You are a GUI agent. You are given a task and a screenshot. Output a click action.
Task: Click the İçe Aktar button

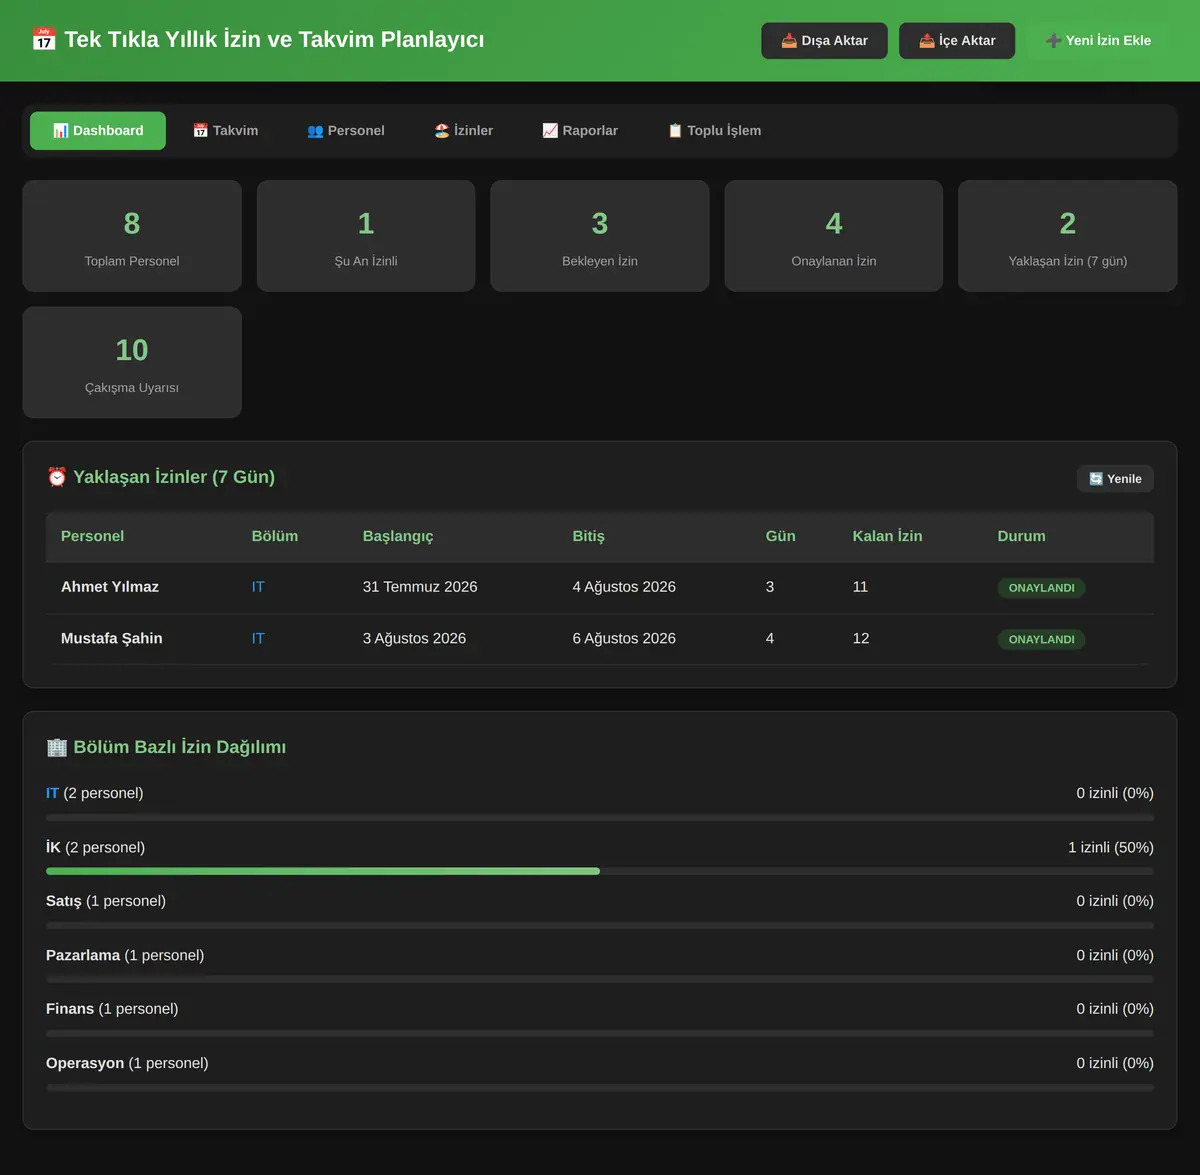tap(957, 41)
